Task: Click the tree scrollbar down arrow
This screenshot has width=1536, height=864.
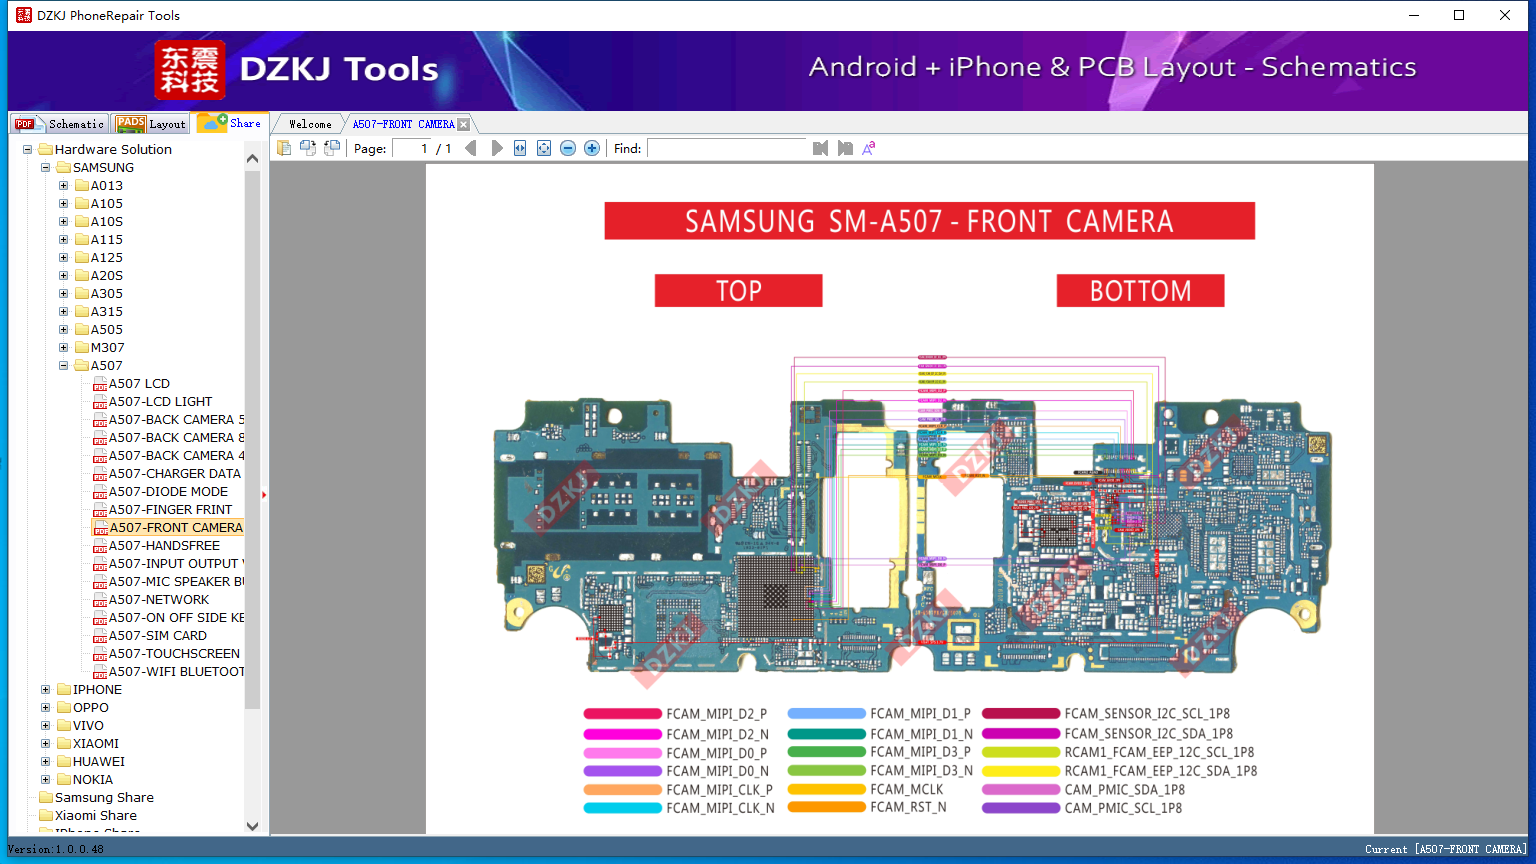Action: click(252, 826)
